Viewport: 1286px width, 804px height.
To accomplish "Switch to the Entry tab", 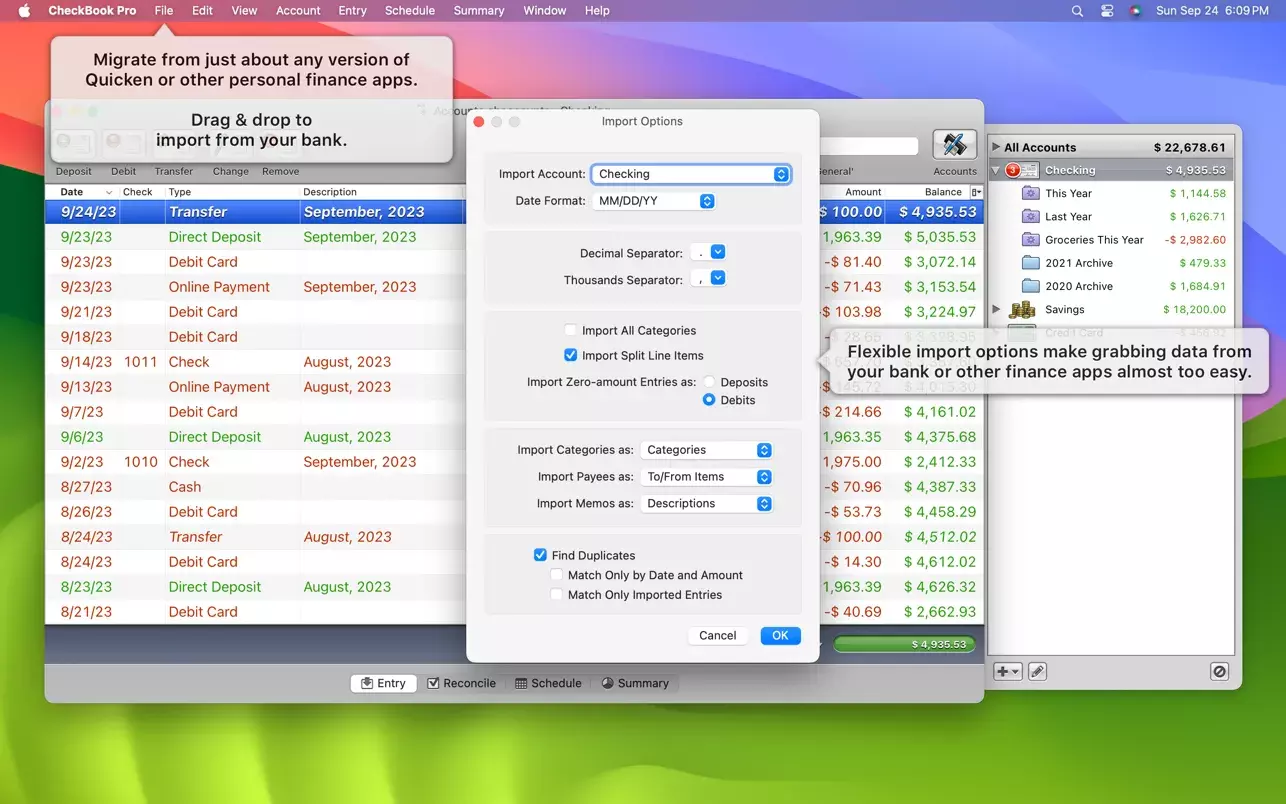I will [x=383, y=683].
